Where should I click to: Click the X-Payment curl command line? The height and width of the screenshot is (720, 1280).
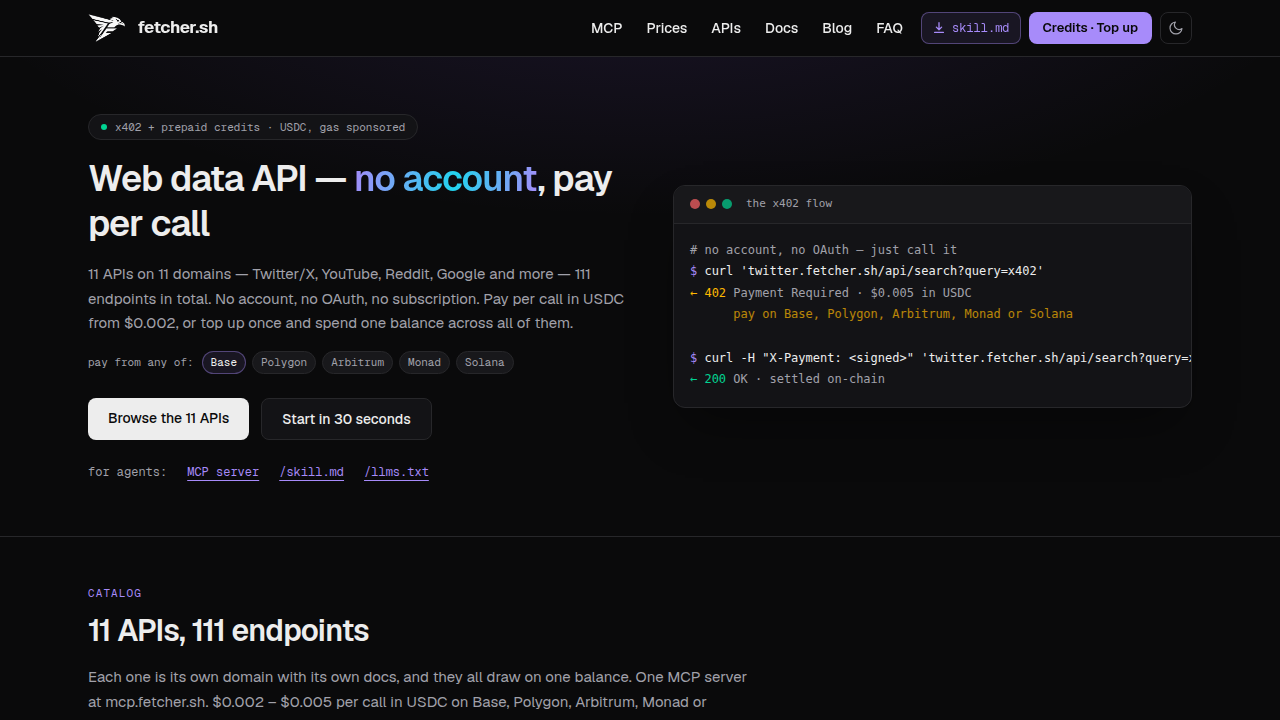coord(940,357)
